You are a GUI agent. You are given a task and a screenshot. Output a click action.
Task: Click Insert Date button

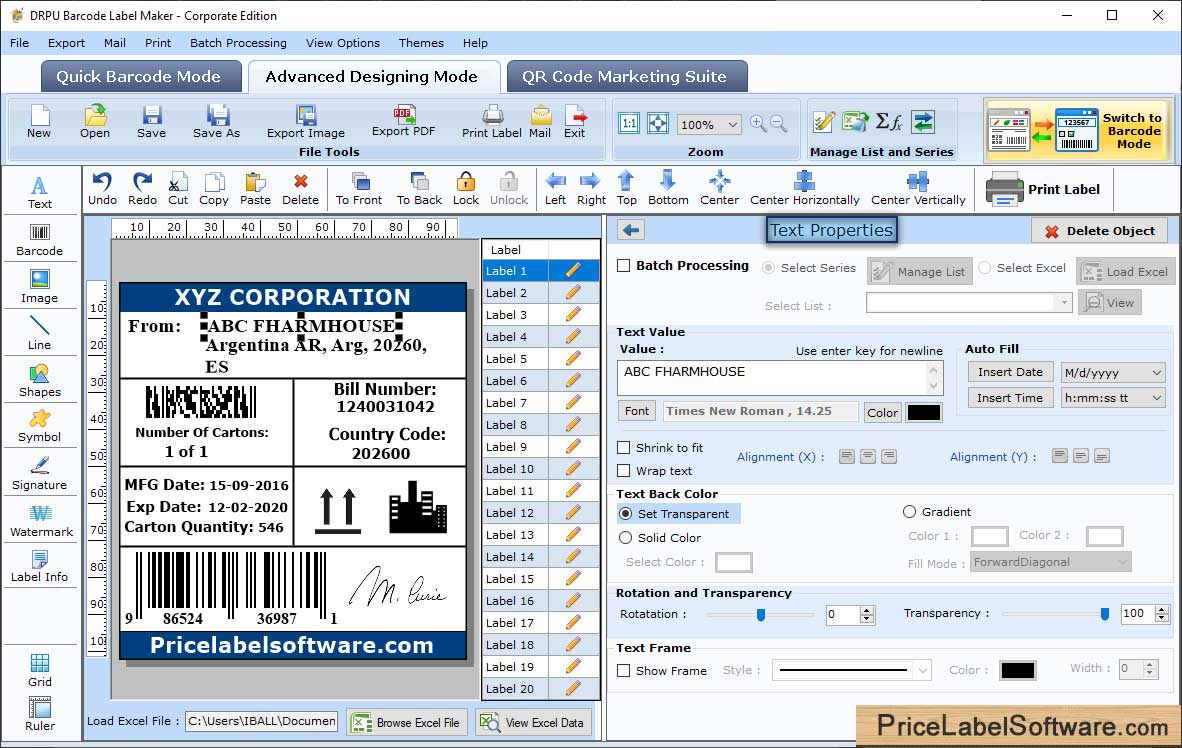click(1010, 372)
